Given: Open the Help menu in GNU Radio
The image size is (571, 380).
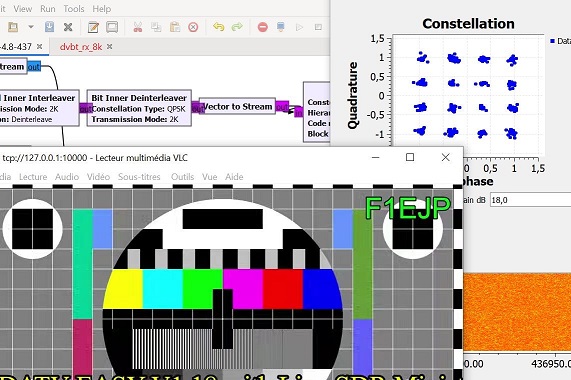Looking at the screenshot, I should [101, 9].
